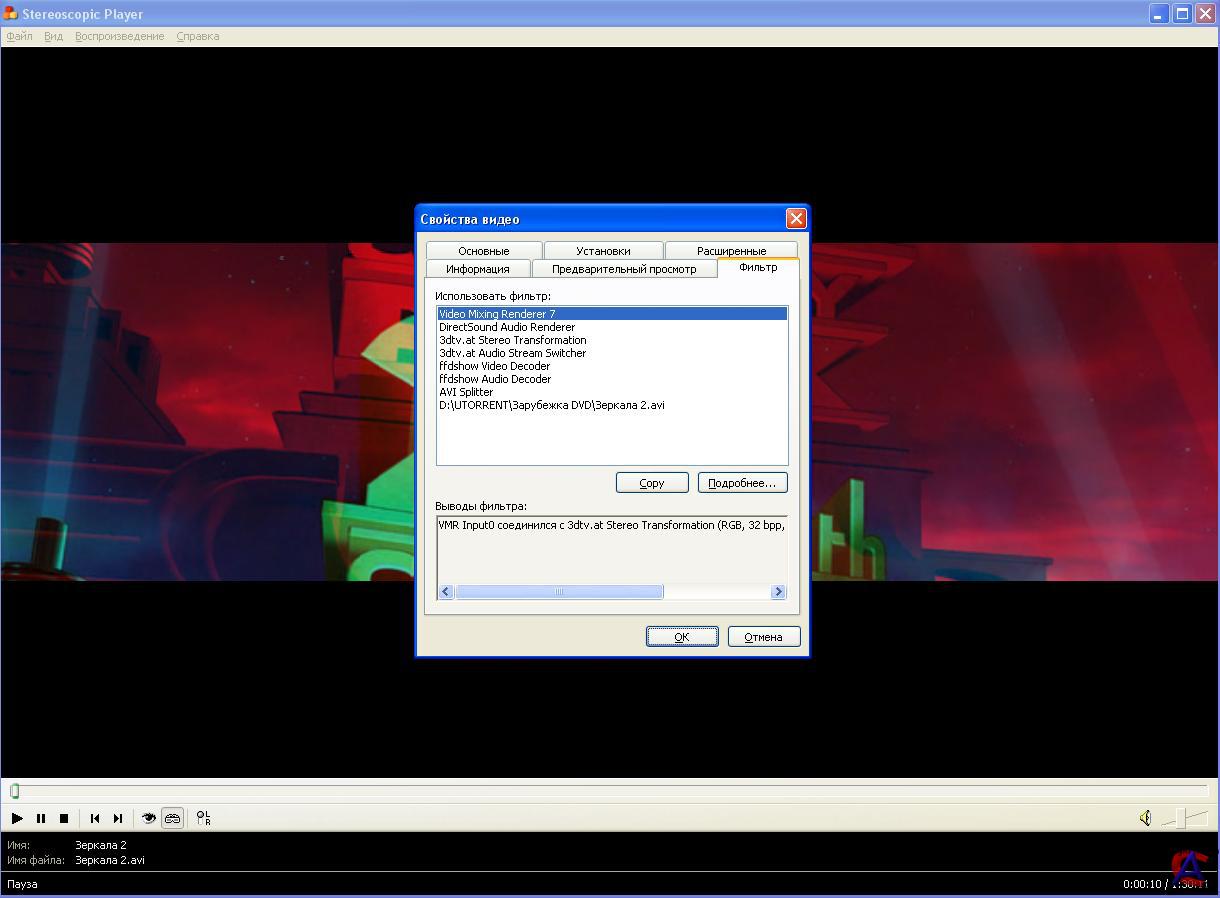Open the Расширенные tab

[731, 251]
